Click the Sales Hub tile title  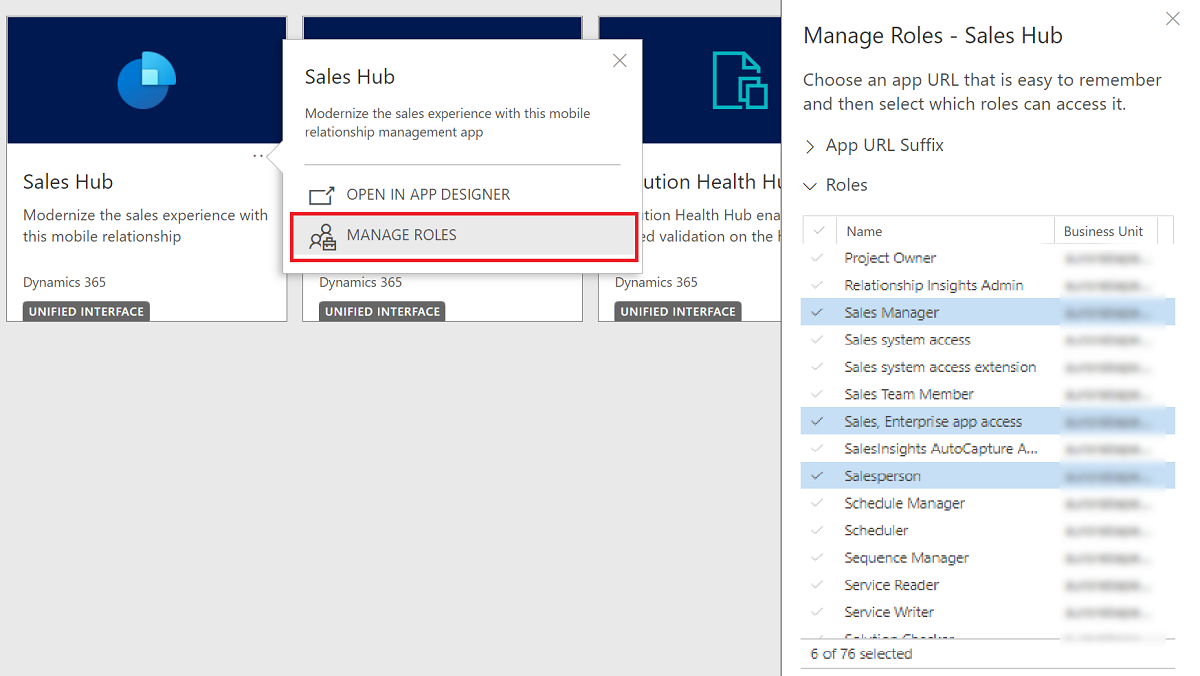click(x=68, y=182)
